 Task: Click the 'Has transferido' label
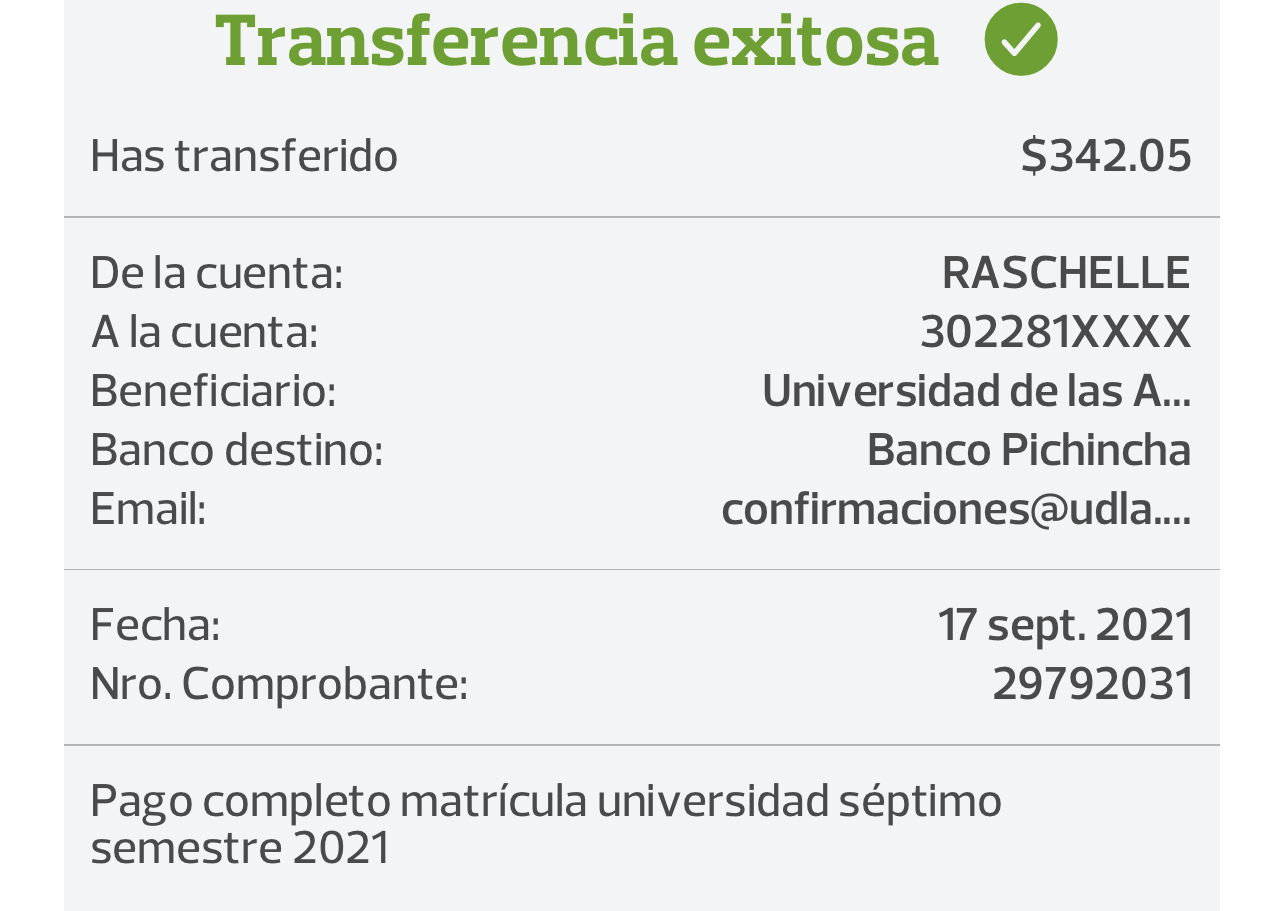(244, 156)
